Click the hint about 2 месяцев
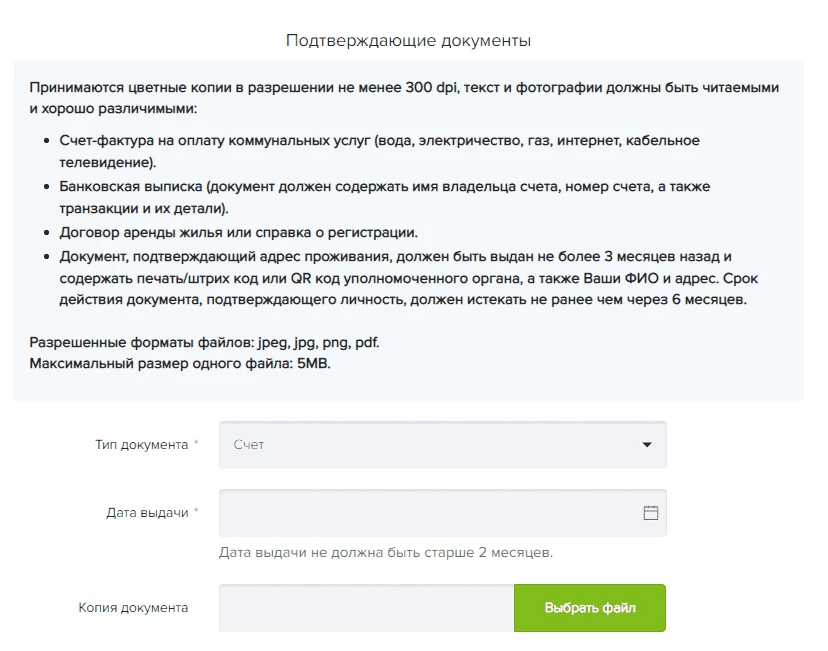The height and width of the screenshot is (651, 828). 386,552
